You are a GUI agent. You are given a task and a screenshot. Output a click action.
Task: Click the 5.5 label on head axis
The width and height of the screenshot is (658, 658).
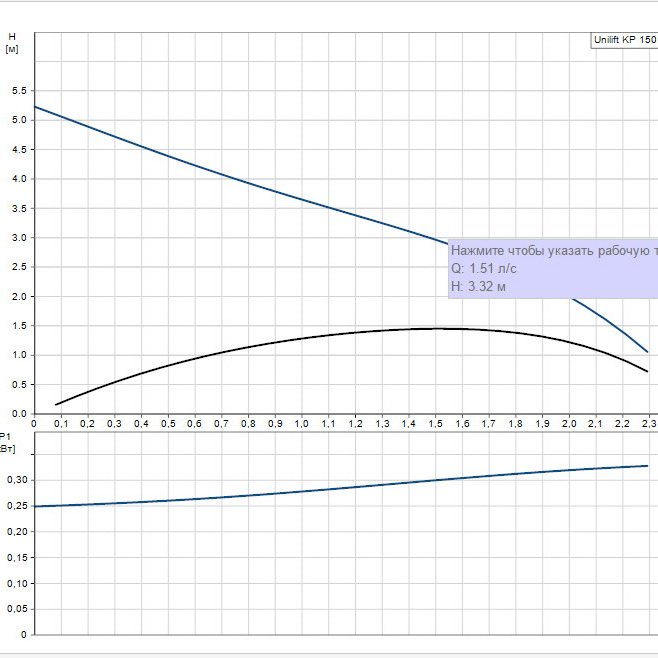(17, 91)
